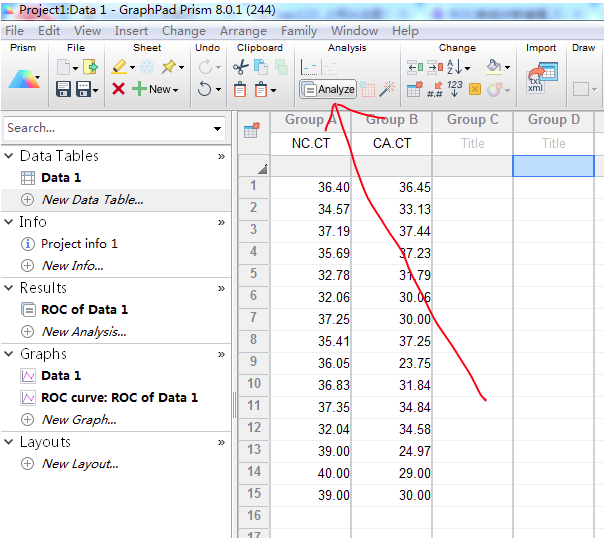The height and width of the screenshot is (546, 607).
Task: Click the NC.CT column title cell
Action: point(311,144)
